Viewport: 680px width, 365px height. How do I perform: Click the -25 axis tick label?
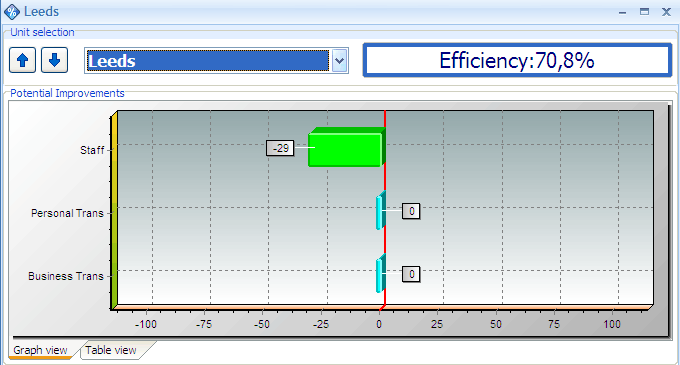(x=320, y=324)
